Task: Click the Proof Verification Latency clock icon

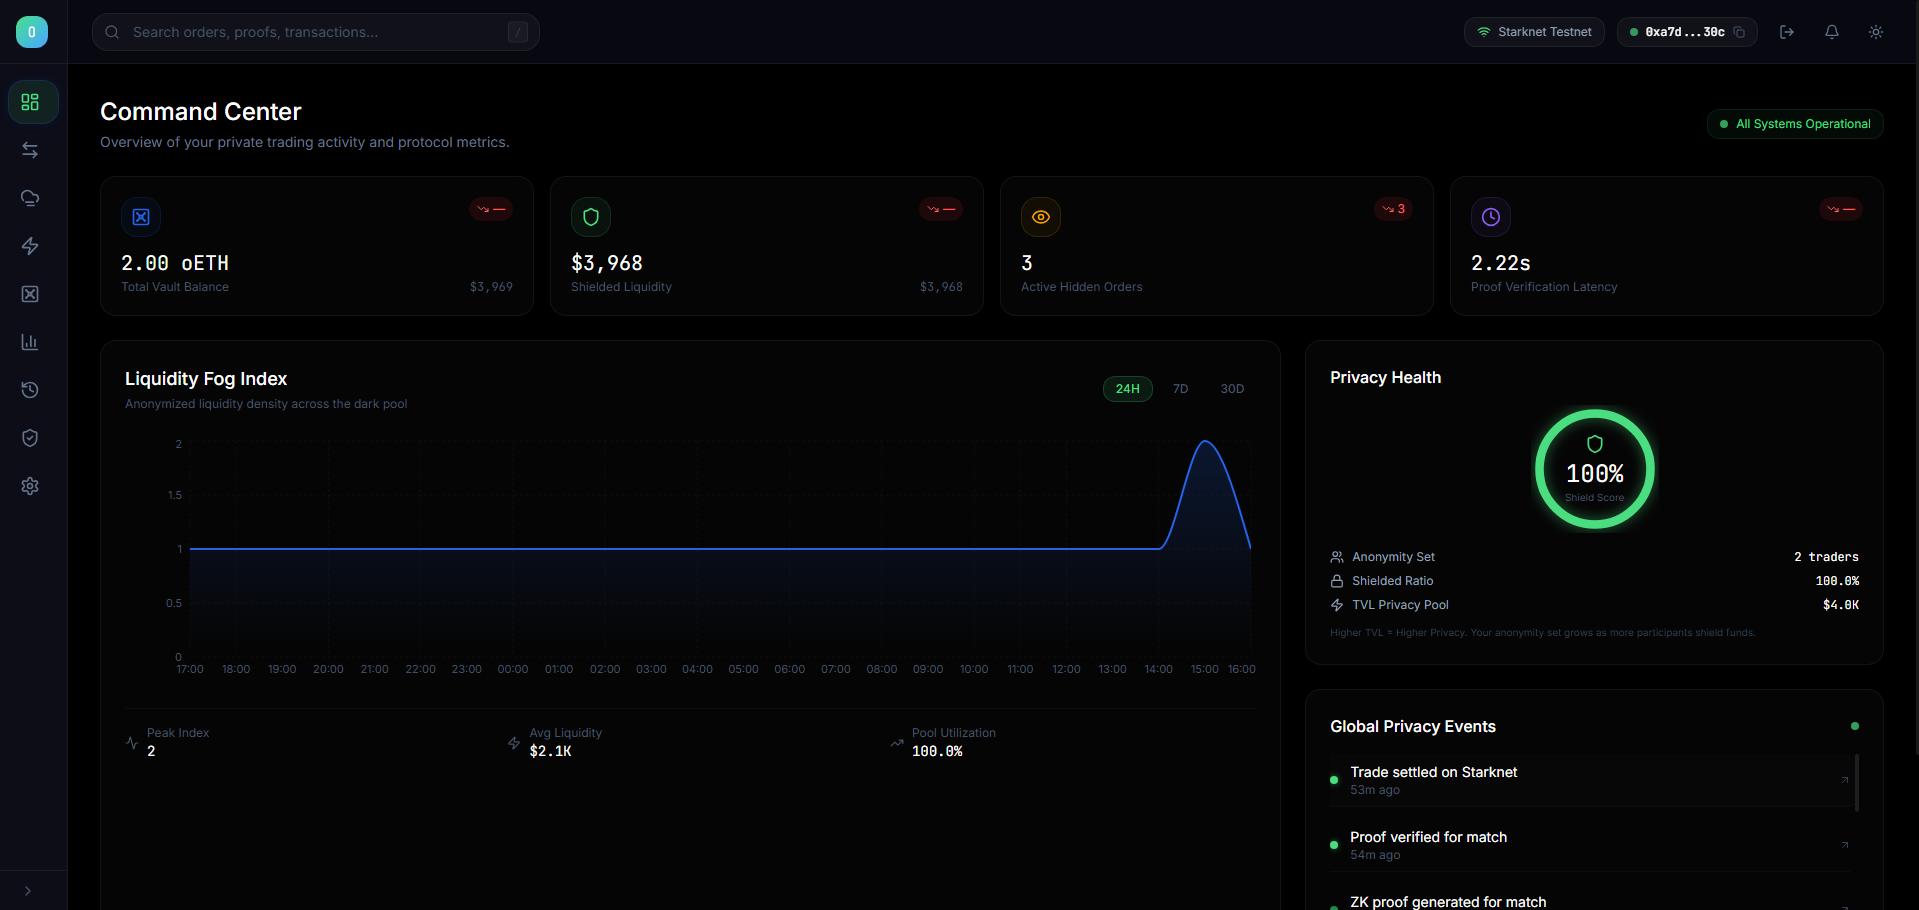Action: (x=1491, y=217)
